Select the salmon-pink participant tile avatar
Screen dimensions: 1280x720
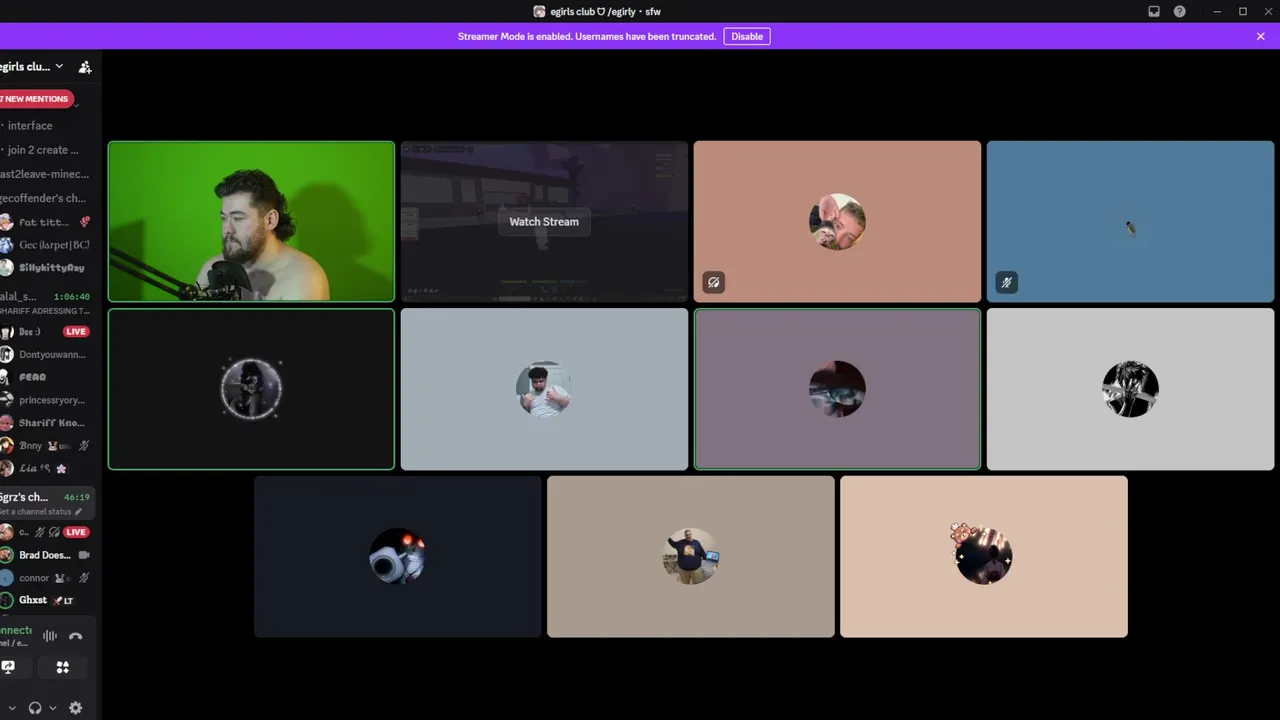(837, 222)
